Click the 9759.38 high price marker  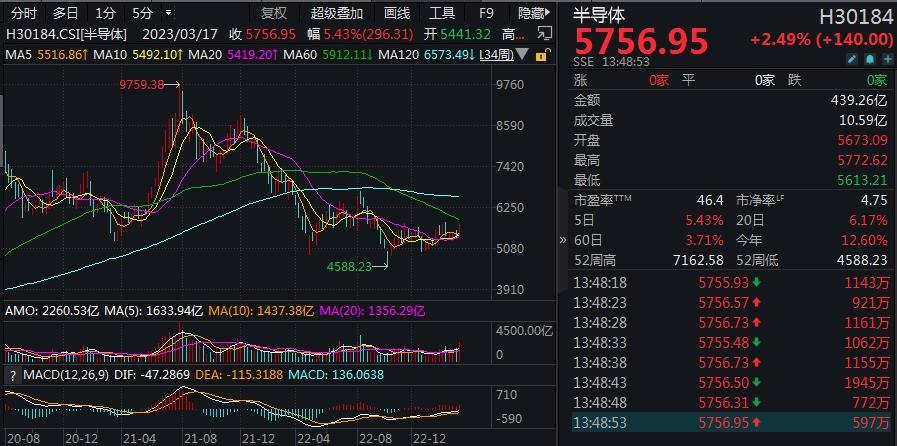(141, 85)
